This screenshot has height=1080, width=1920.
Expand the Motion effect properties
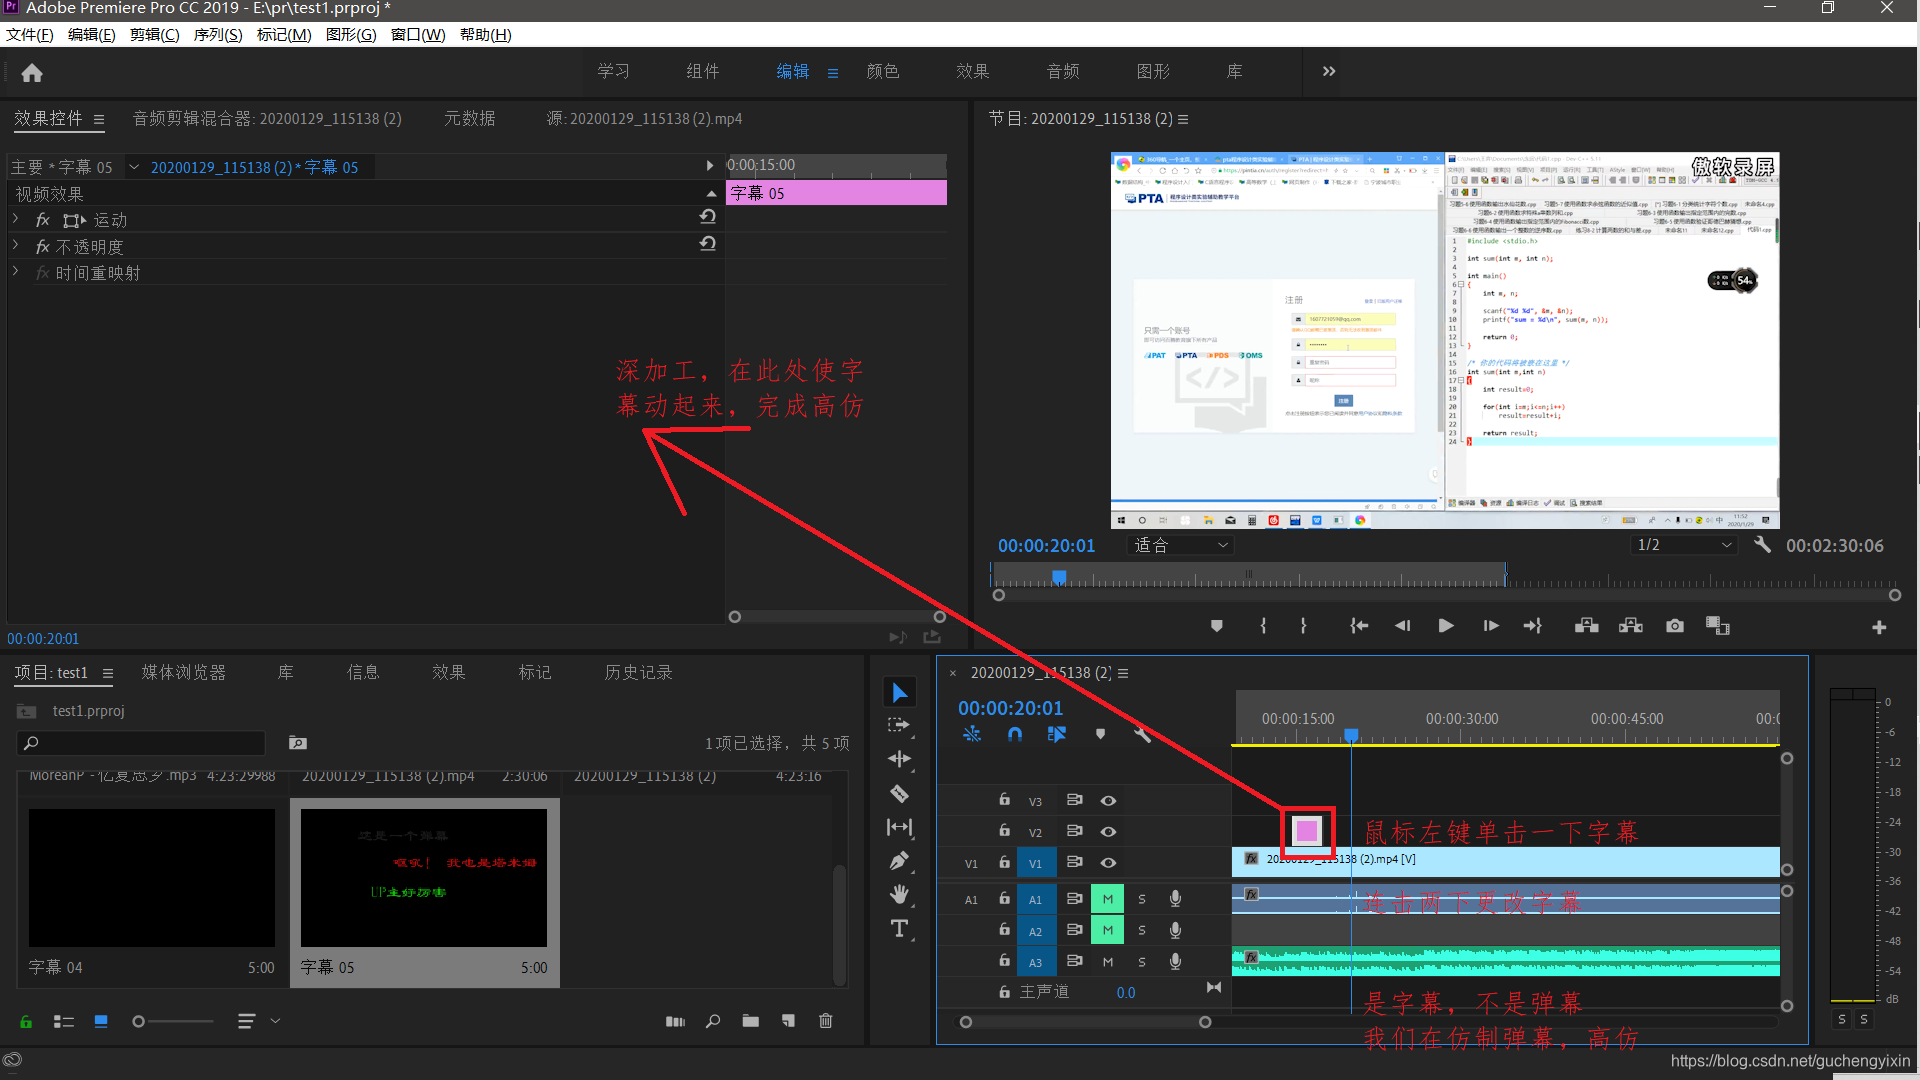coord(15,218)
